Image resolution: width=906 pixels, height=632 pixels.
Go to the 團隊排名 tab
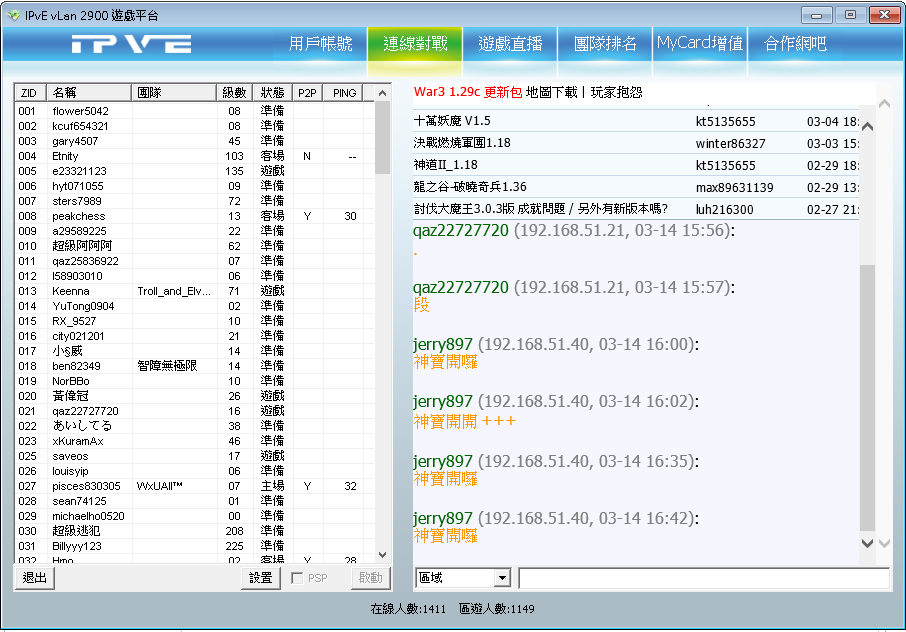(x=605, y=44)
